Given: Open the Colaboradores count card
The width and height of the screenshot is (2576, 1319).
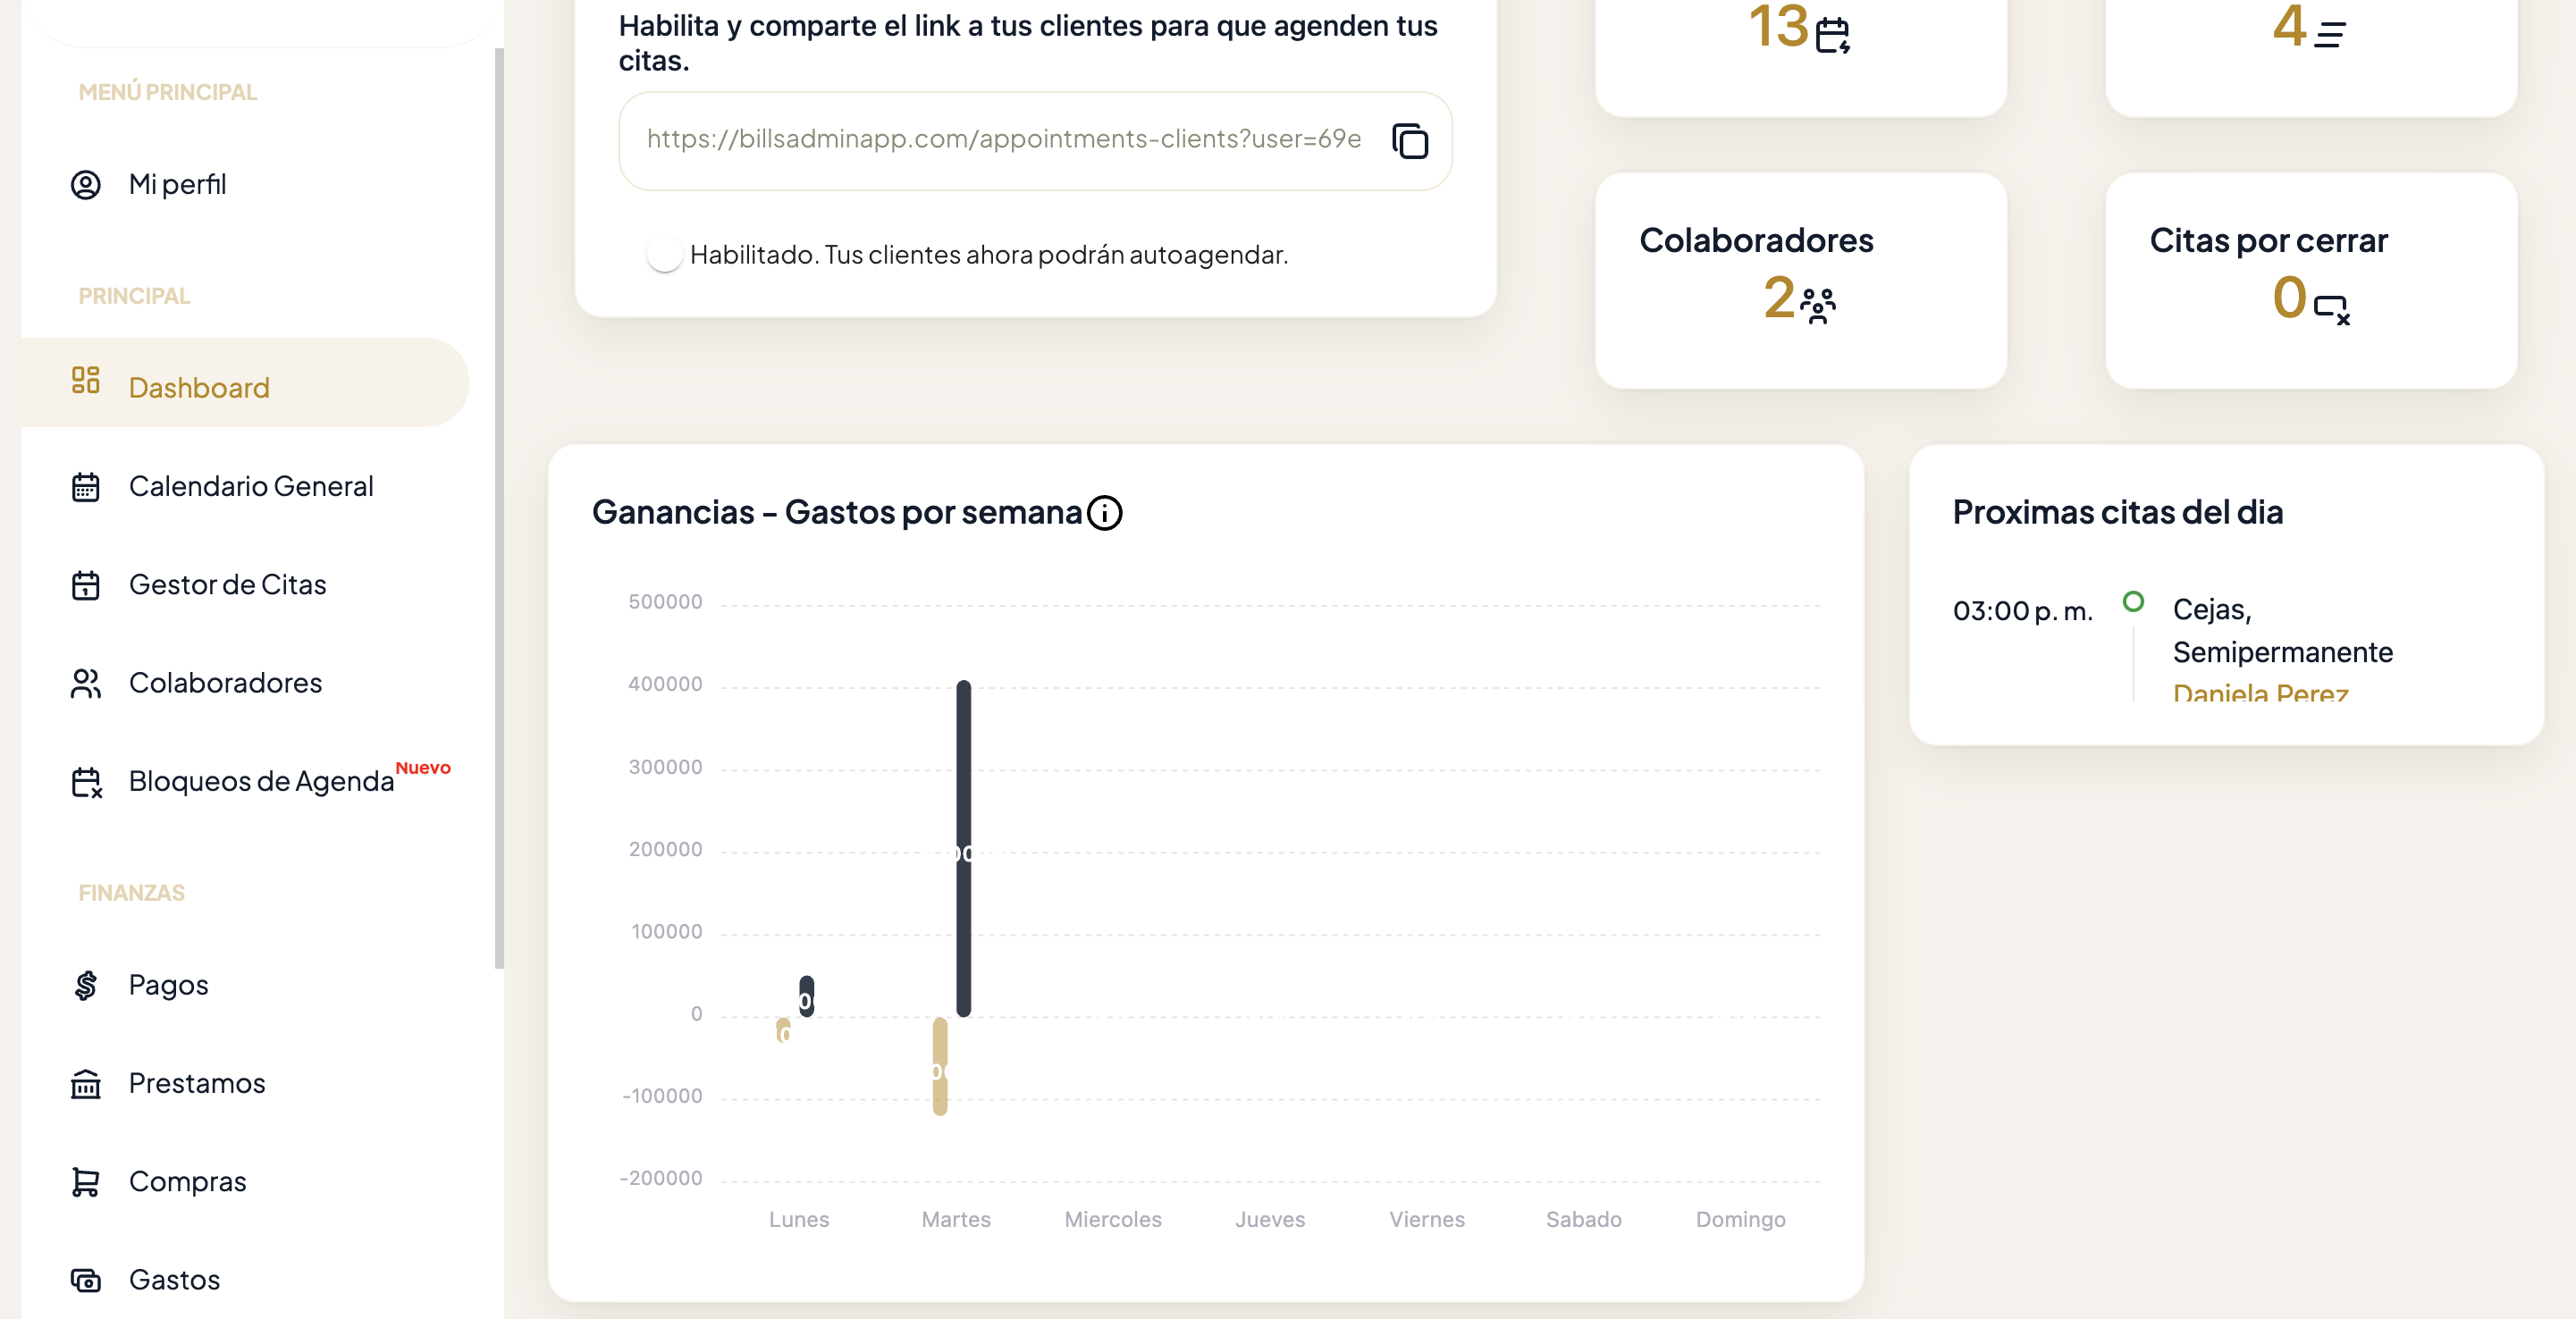Looking at the screenshot, I should [1800, 280].
